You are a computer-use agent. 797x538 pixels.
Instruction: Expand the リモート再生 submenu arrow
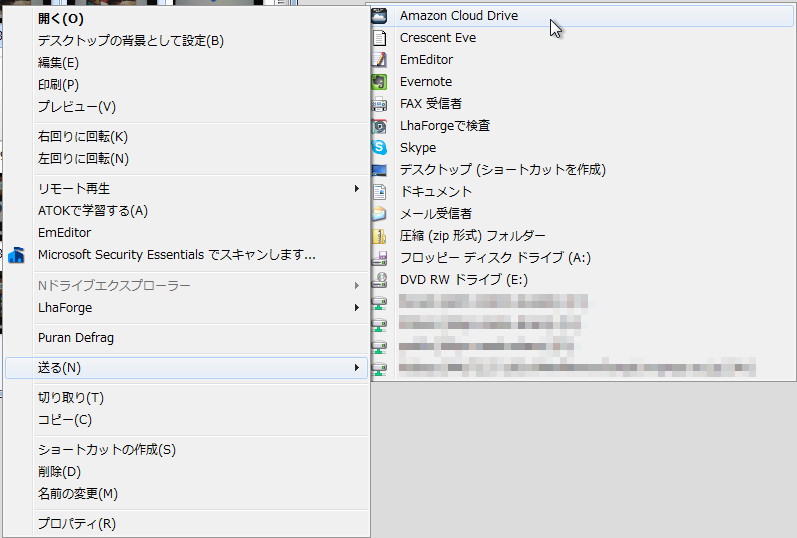357,189
